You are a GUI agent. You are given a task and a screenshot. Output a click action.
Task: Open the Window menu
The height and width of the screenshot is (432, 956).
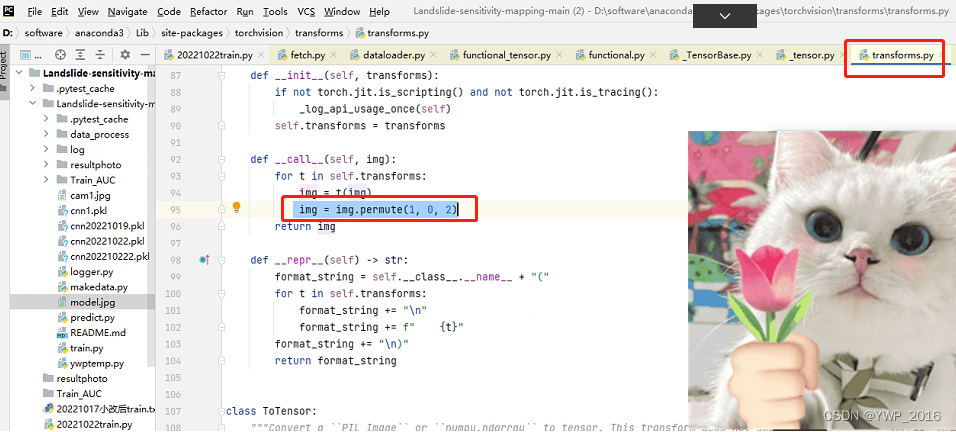tap(342, 12)
